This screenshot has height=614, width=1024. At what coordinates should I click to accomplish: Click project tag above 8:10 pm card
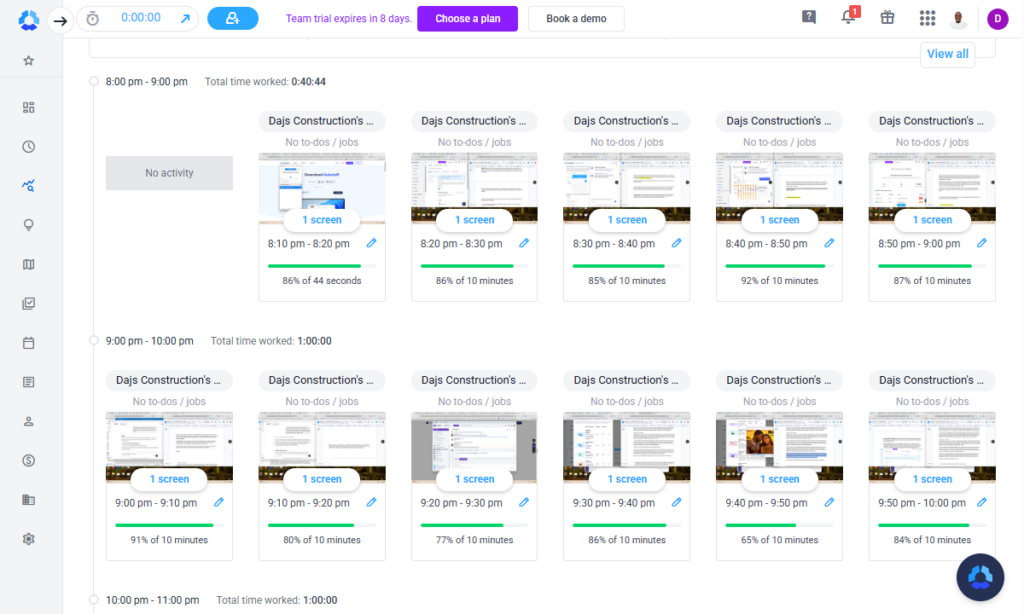point(321,121)
